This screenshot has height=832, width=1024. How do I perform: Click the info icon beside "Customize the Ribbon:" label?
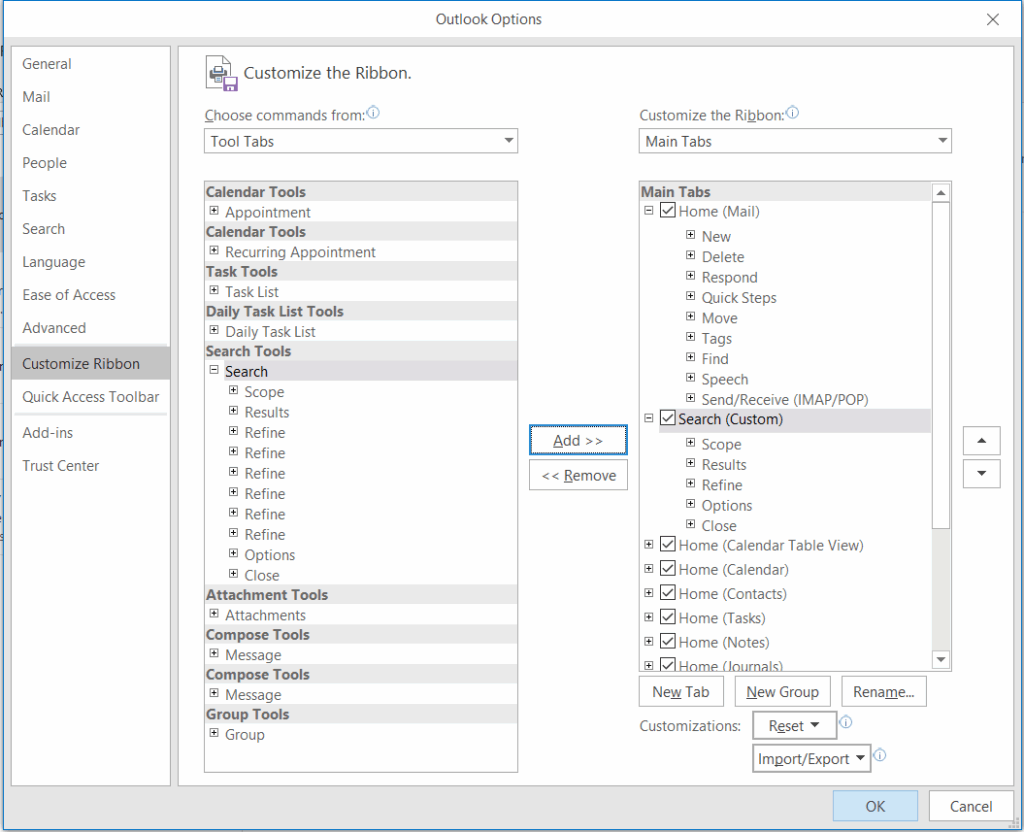pos(792,113)
